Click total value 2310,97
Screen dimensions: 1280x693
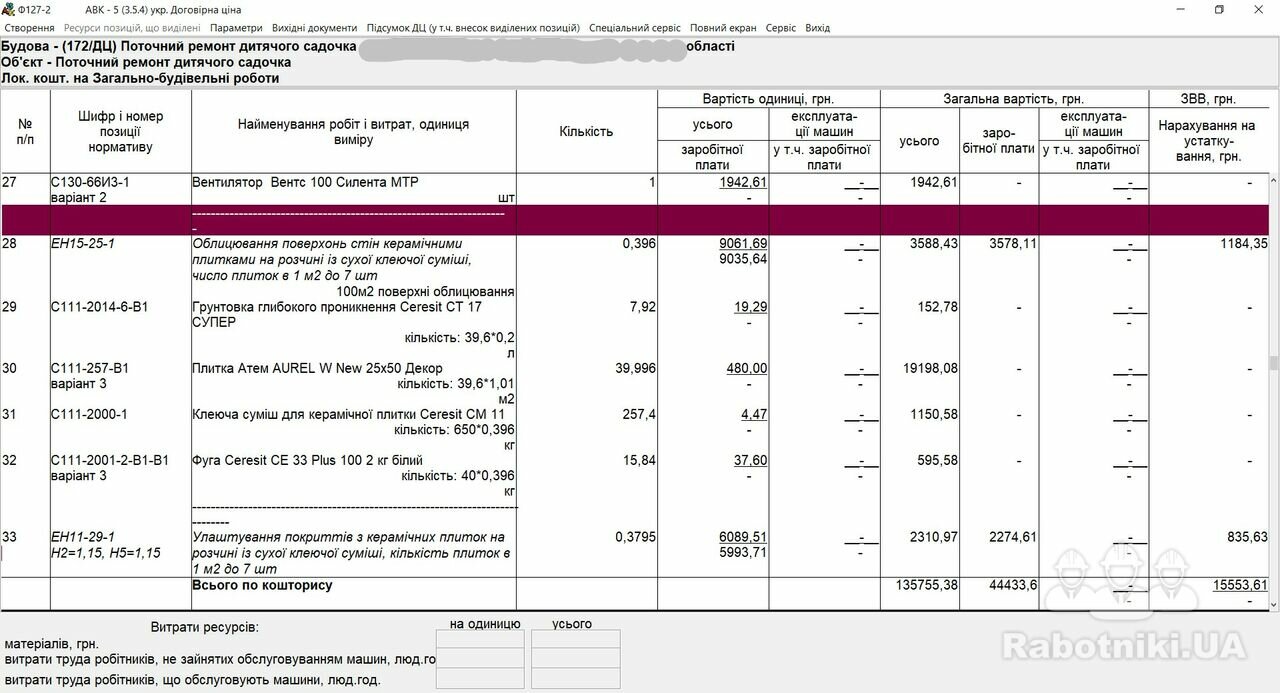(933, 537)
